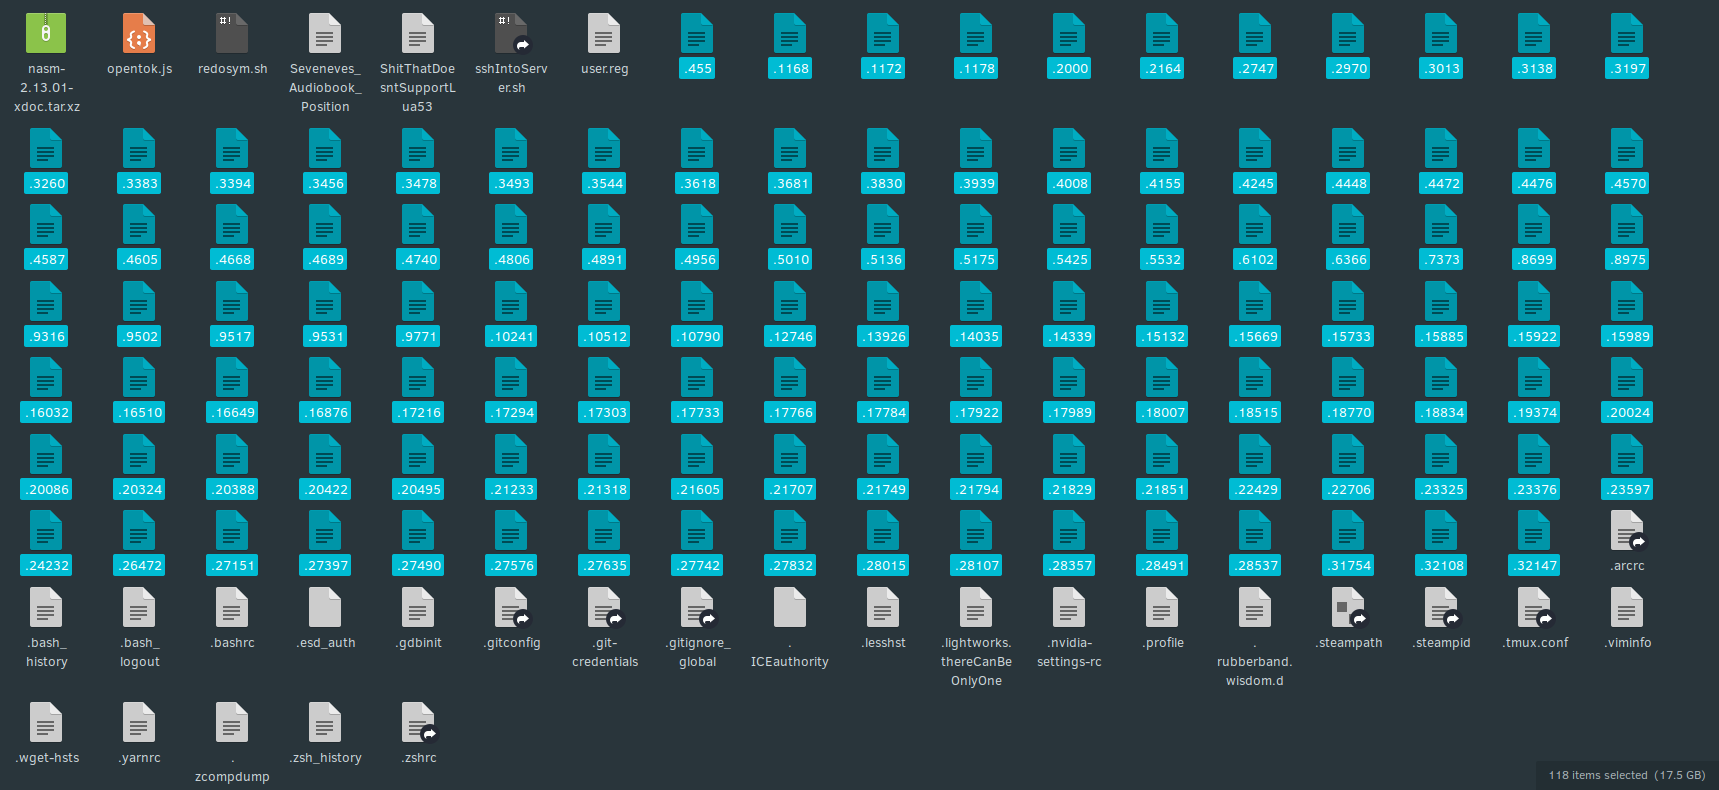Image resolution: width=1719 pixels, height=790 pixels.
Task: Click the '.24232' file label
Action: (46, 566)
